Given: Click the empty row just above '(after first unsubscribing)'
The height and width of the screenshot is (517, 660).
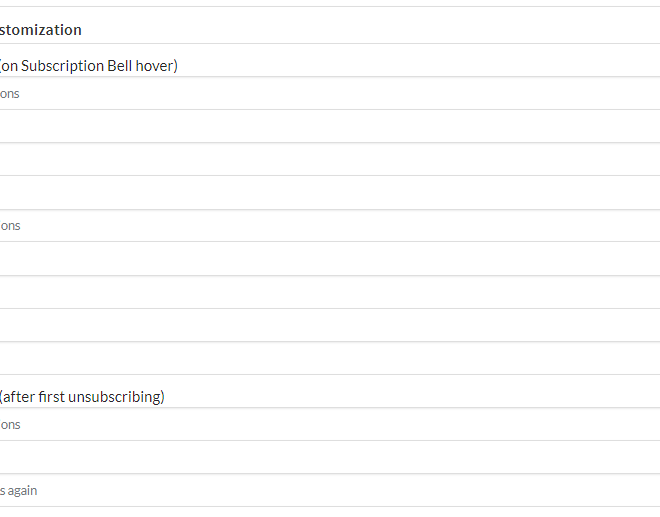Looking at the screenshot, I should pyautogui.click(x=330, y=358).
